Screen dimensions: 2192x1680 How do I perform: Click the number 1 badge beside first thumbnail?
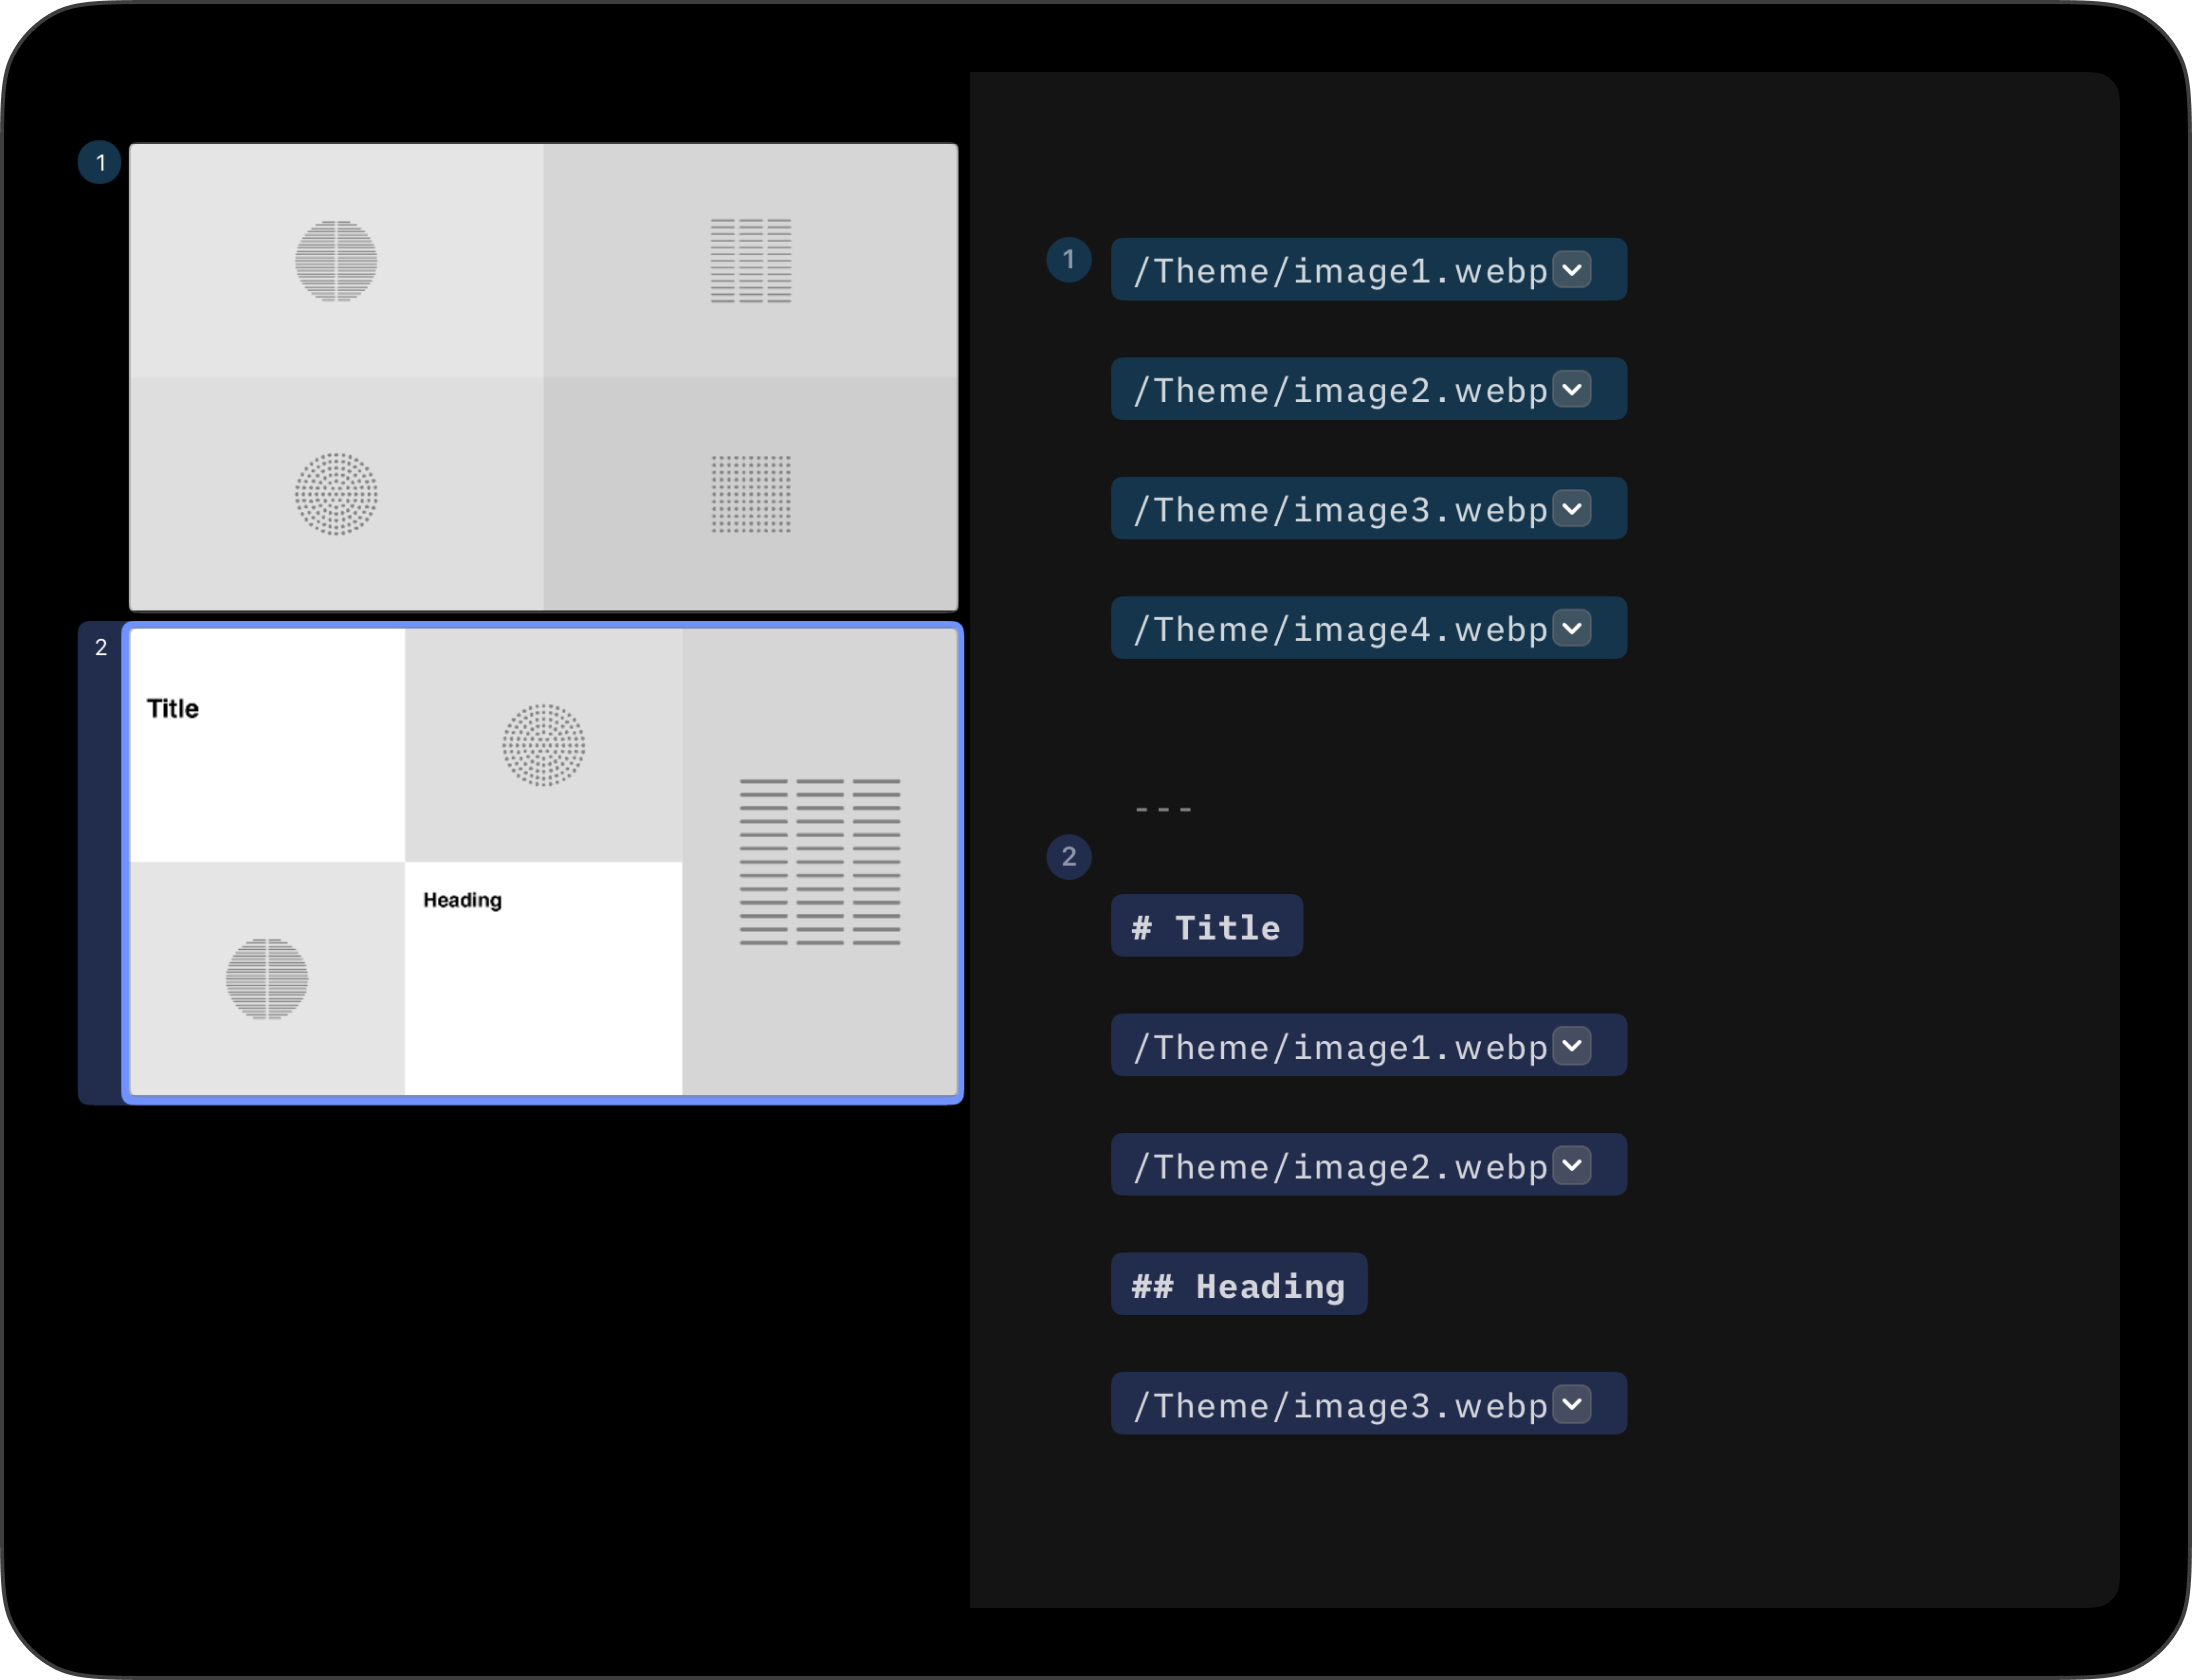pos(100,163)
